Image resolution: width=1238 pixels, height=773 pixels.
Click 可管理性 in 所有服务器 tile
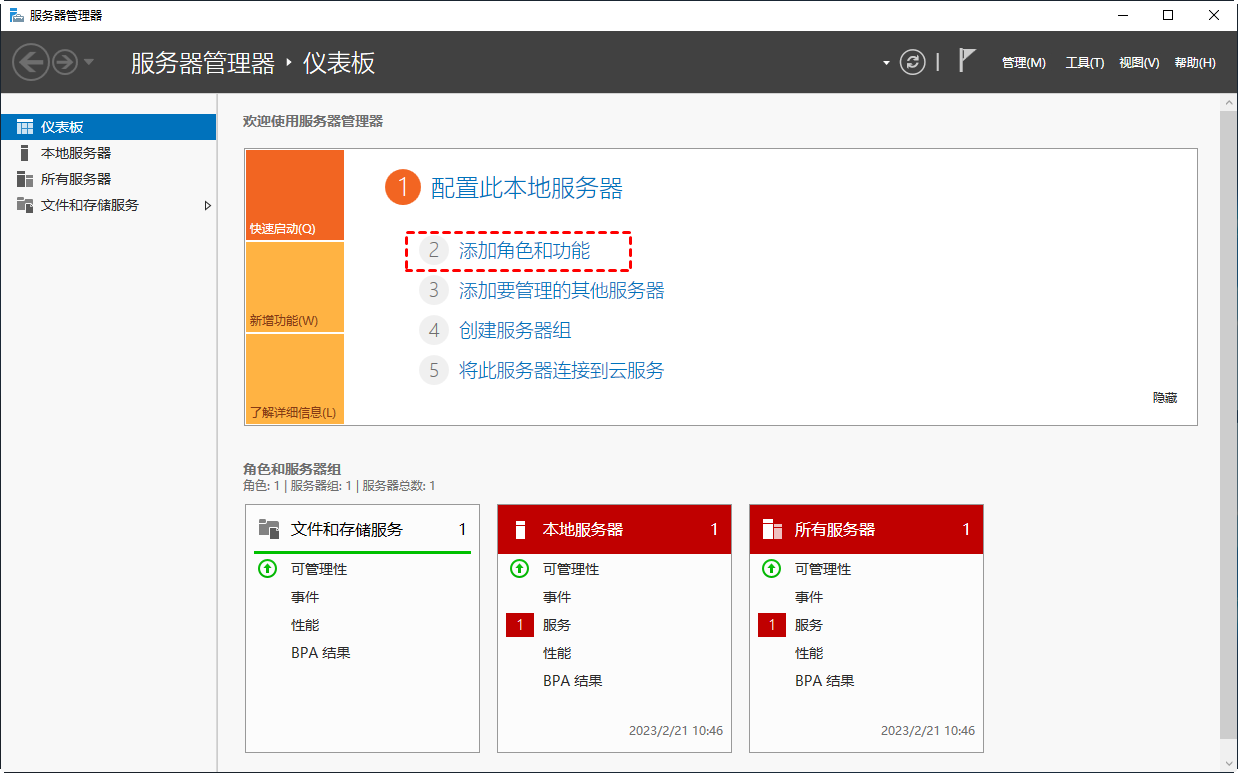coord(823,569)
